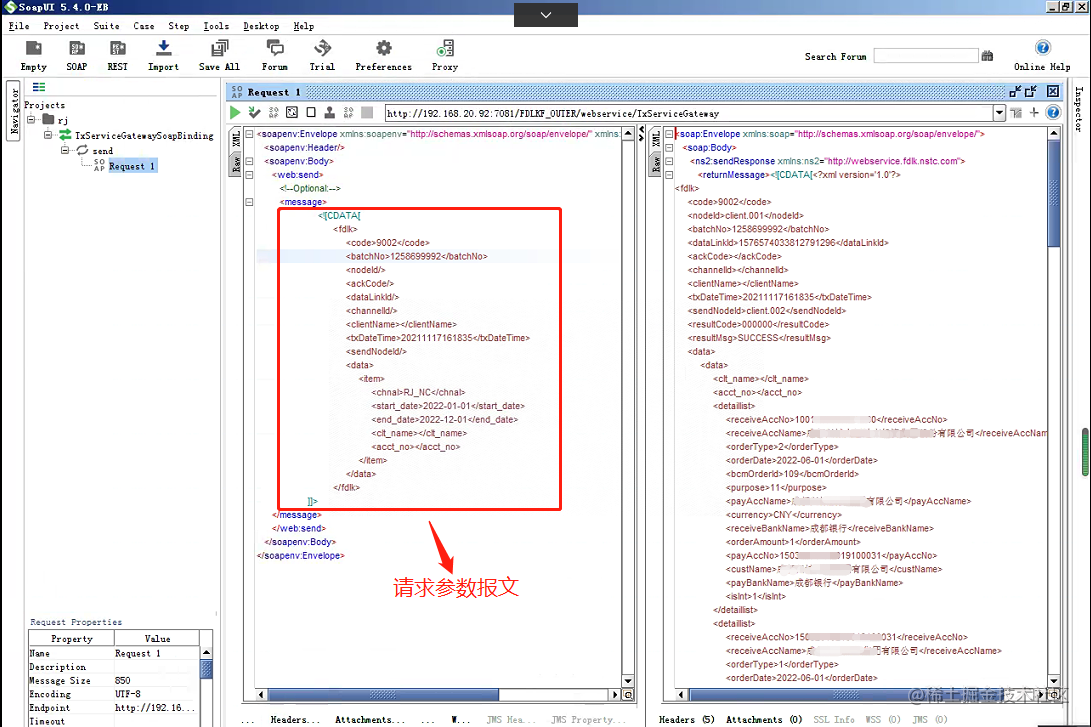Collapse soapenv:Envelope fold in request XML
The height and width of the screenshot is (727, 1091).
249,134
